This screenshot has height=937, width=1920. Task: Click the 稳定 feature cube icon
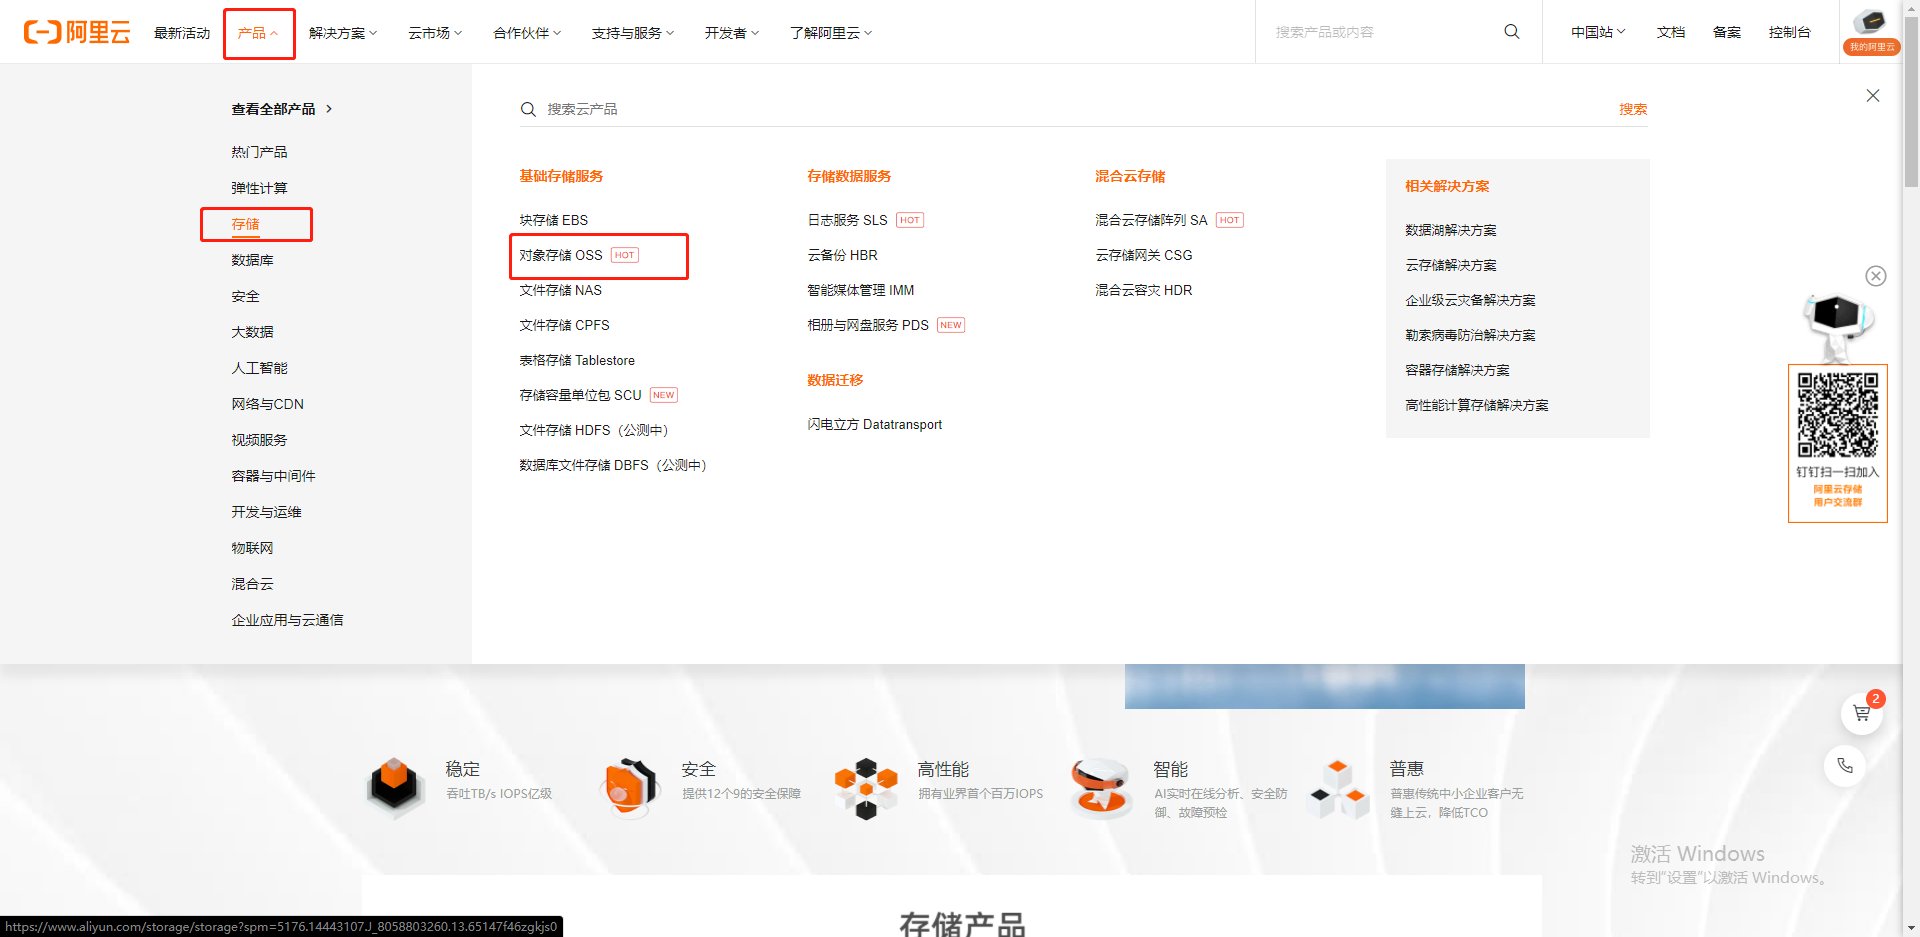pos(395,788)
